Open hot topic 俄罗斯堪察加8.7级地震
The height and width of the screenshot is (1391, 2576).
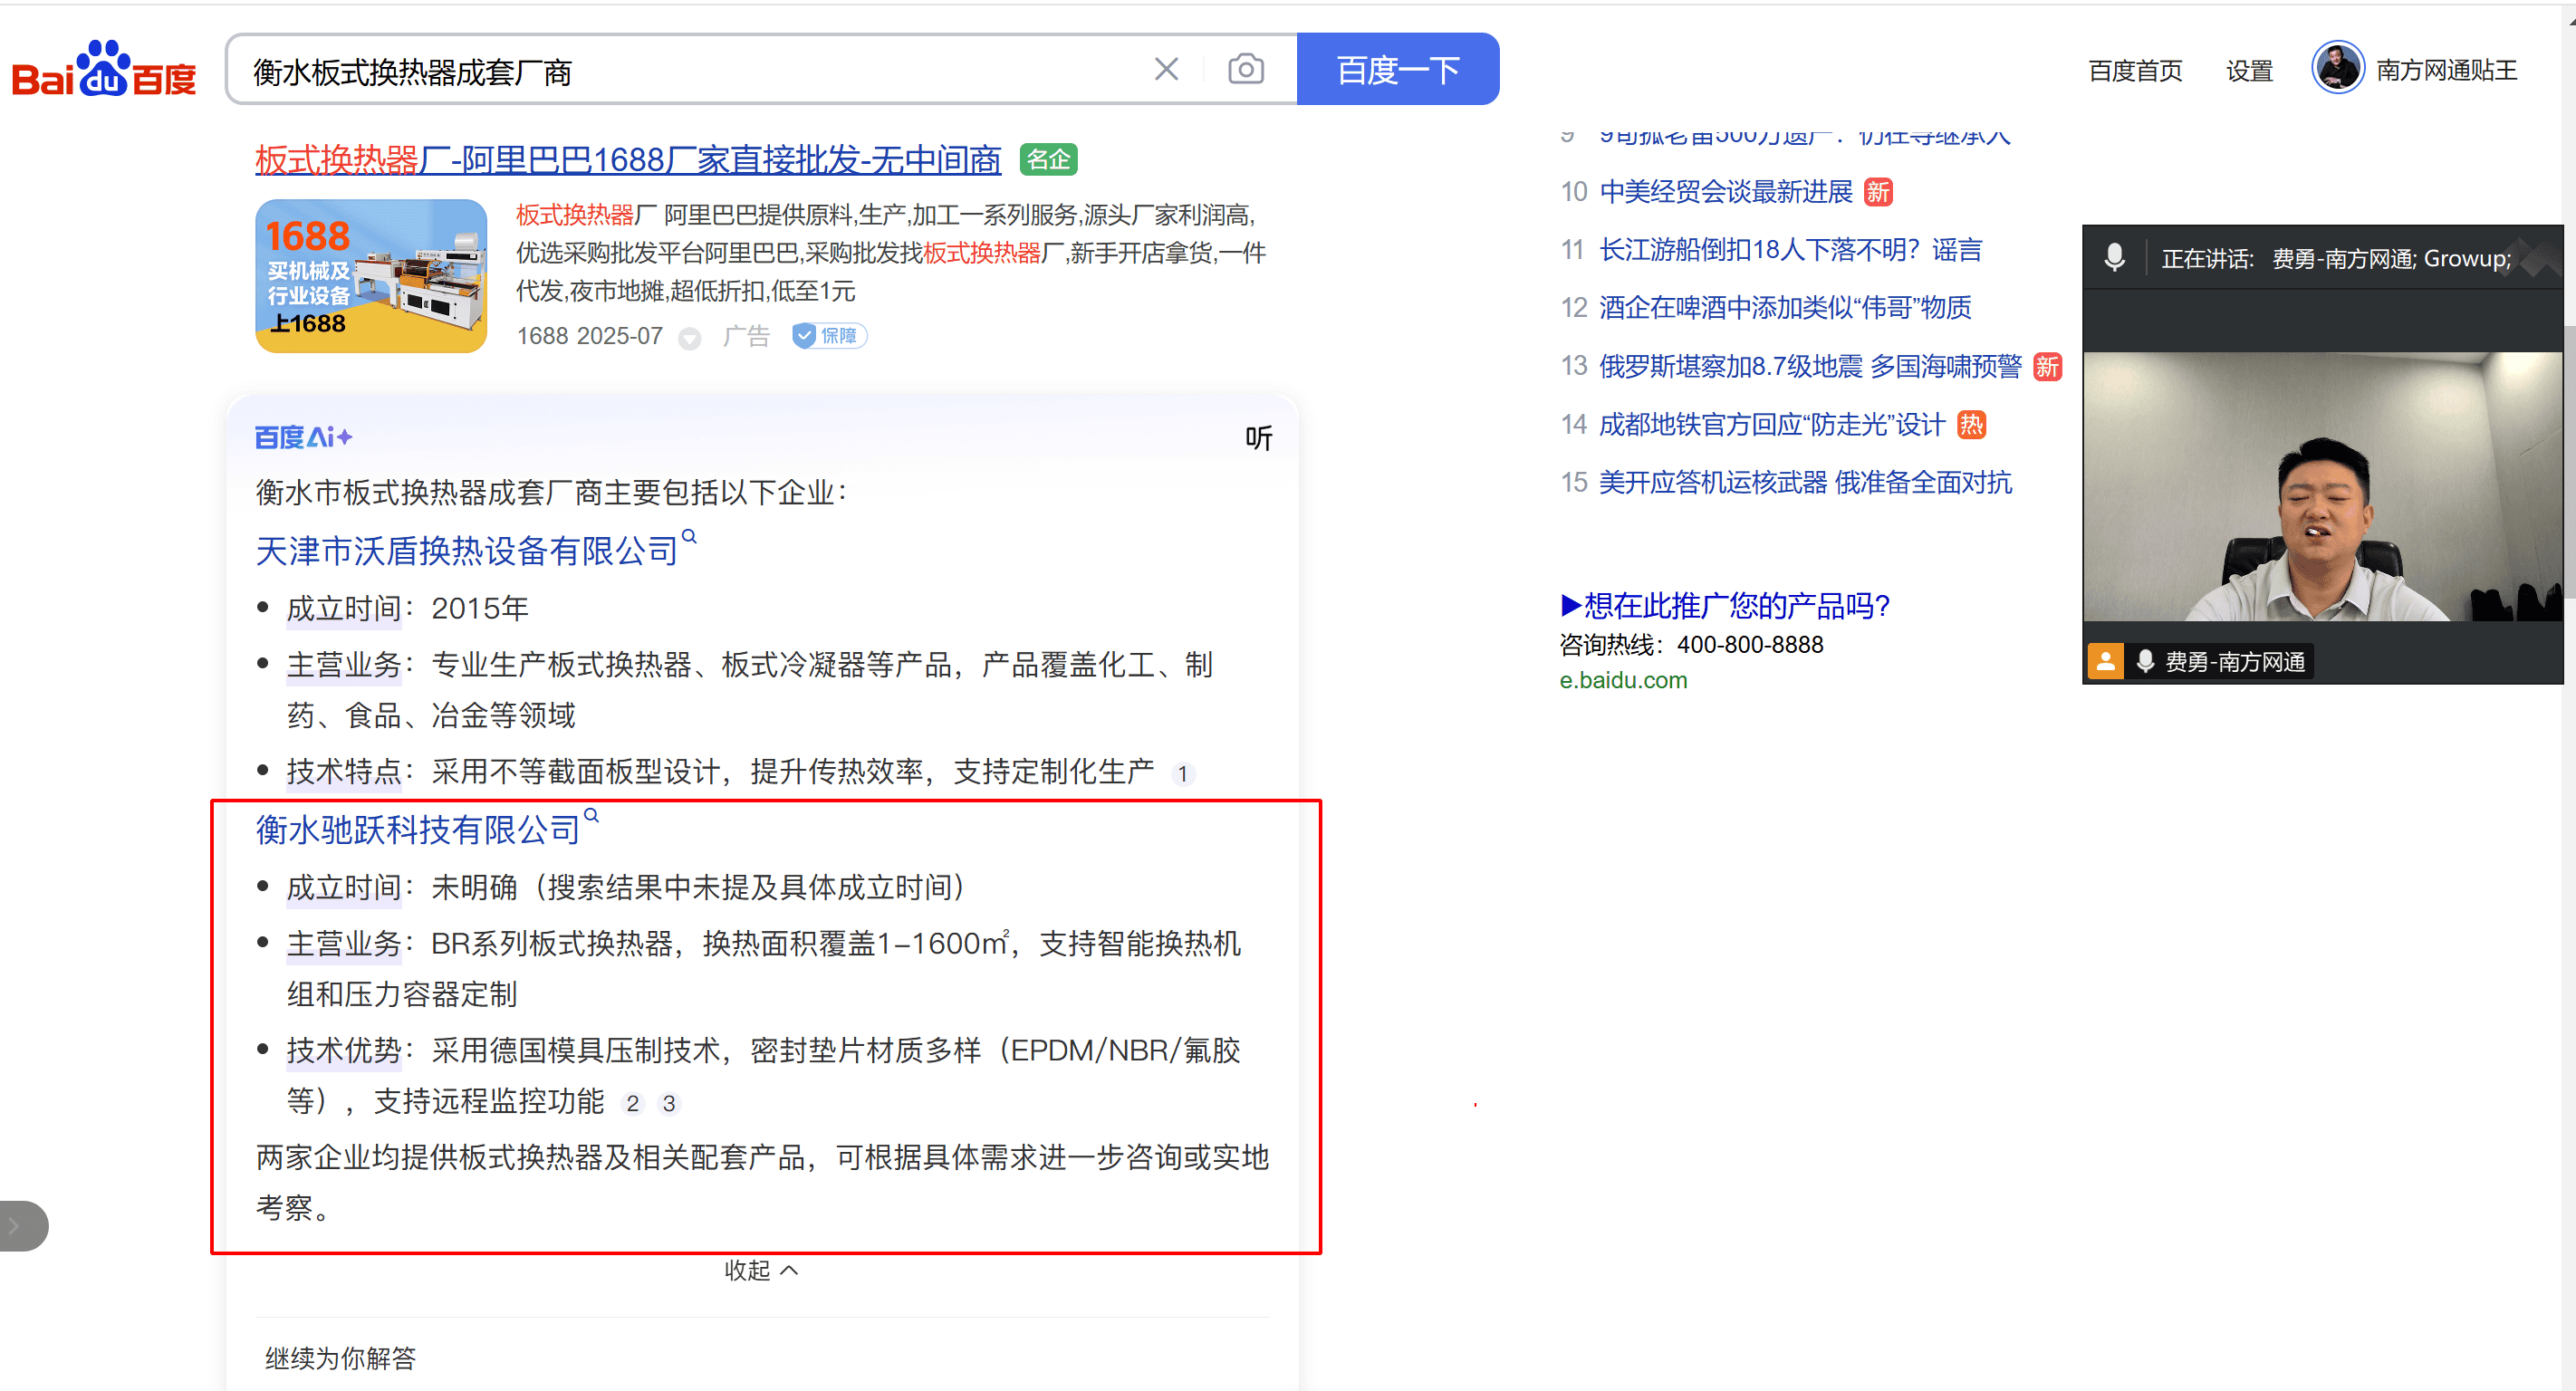(1810, 367)
